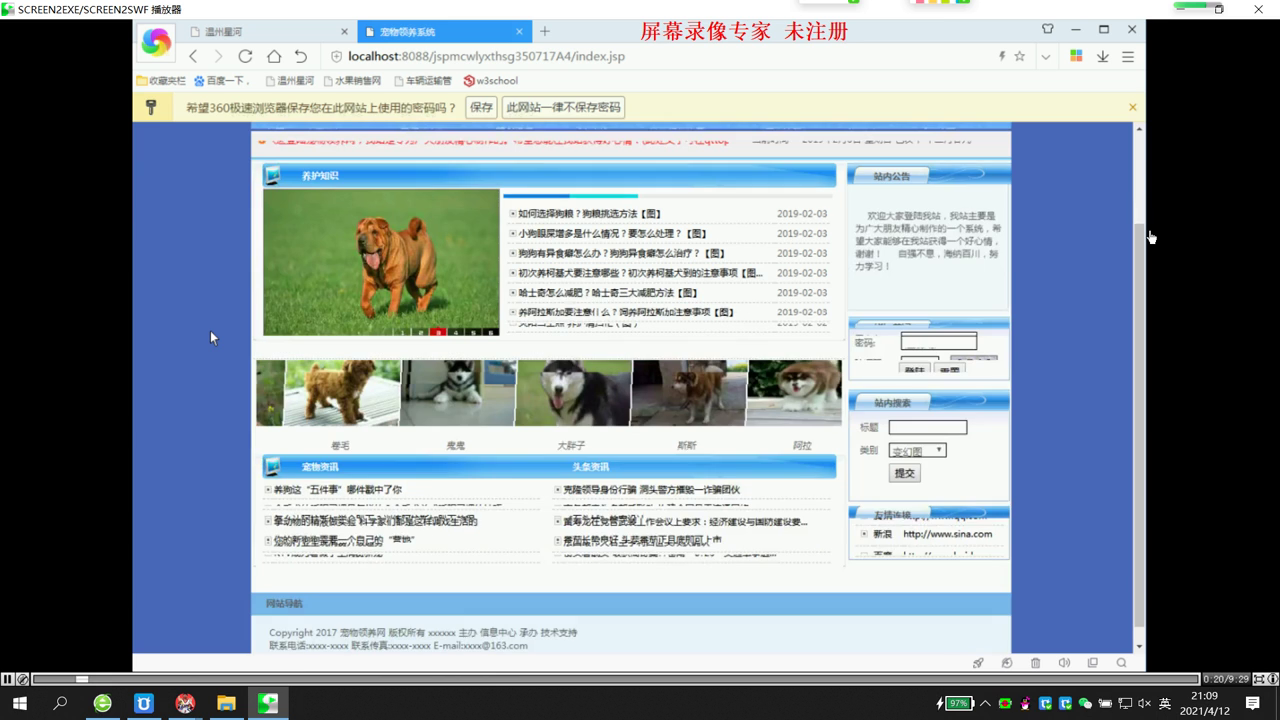Close the 温州星河 tab
This screenshot has height=720, width=1280.
[345, 32]
